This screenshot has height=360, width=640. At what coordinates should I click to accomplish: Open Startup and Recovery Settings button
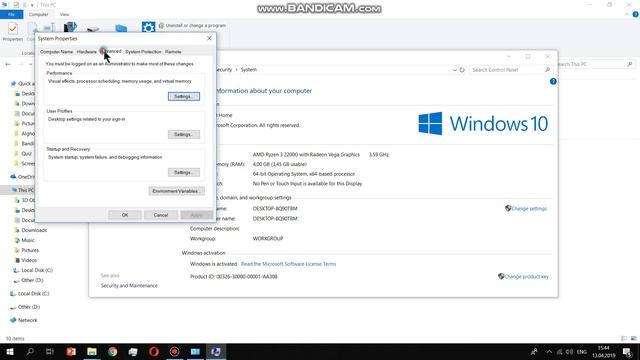(184, 172)
